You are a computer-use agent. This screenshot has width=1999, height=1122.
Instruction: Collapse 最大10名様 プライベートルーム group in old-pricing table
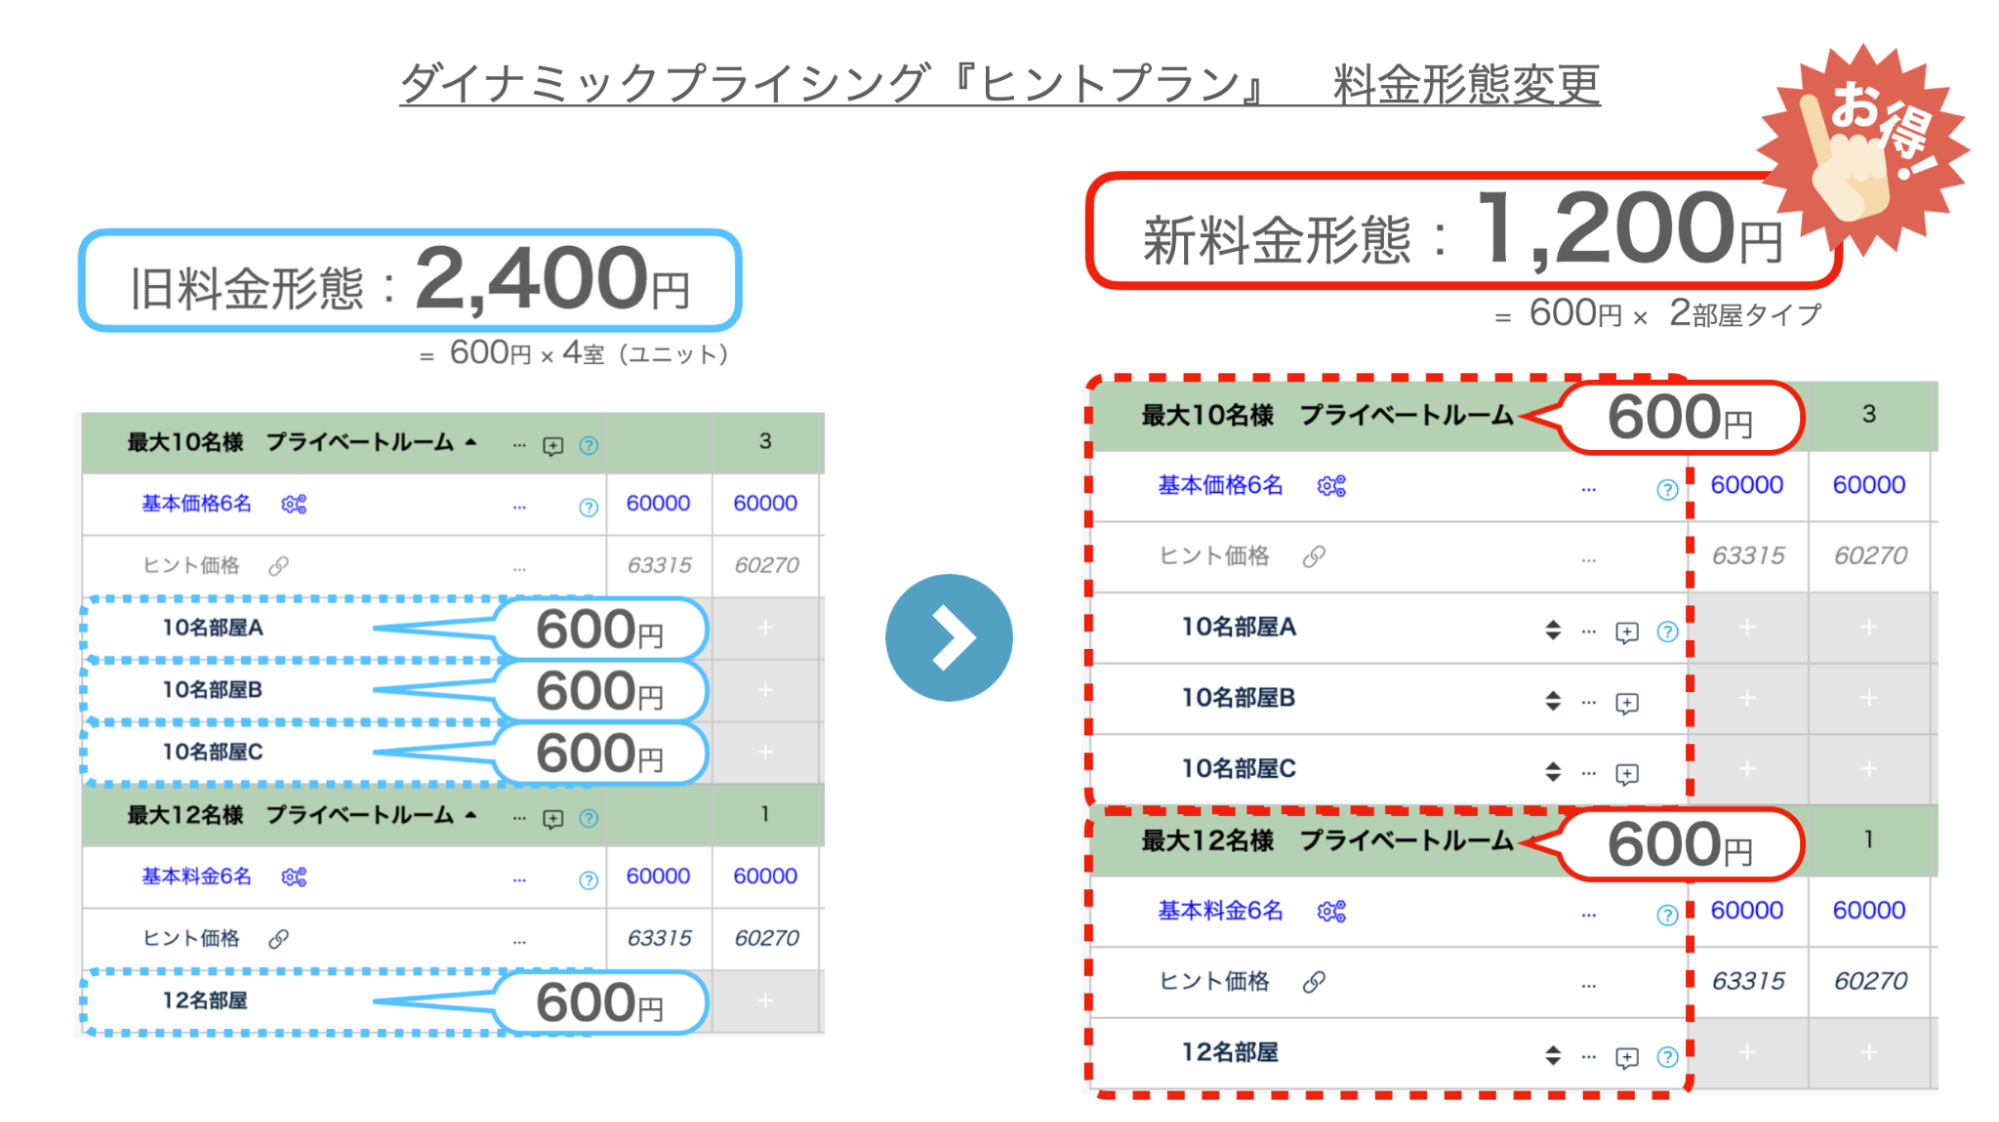[x=471, y=442]
